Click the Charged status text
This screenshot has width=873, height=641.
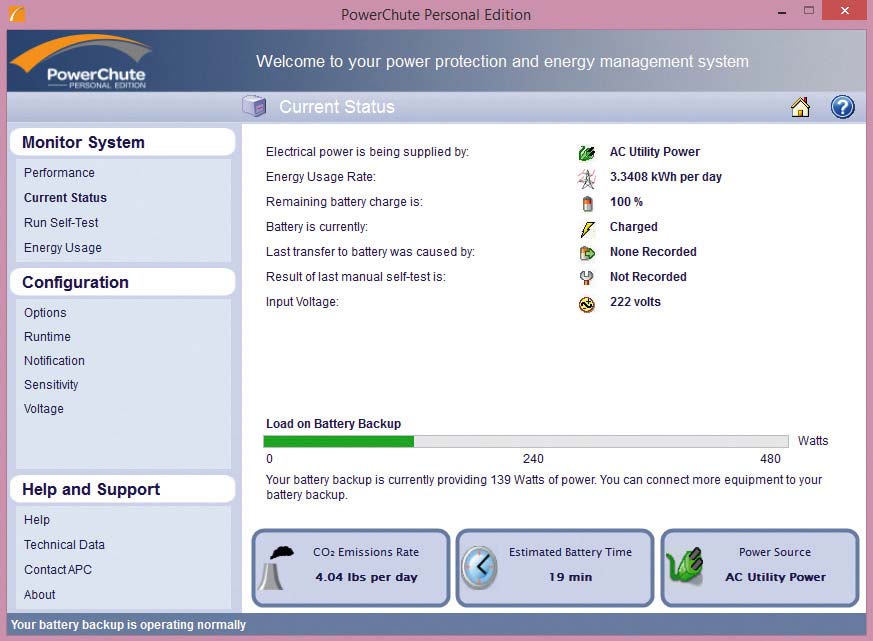[634, 227]
